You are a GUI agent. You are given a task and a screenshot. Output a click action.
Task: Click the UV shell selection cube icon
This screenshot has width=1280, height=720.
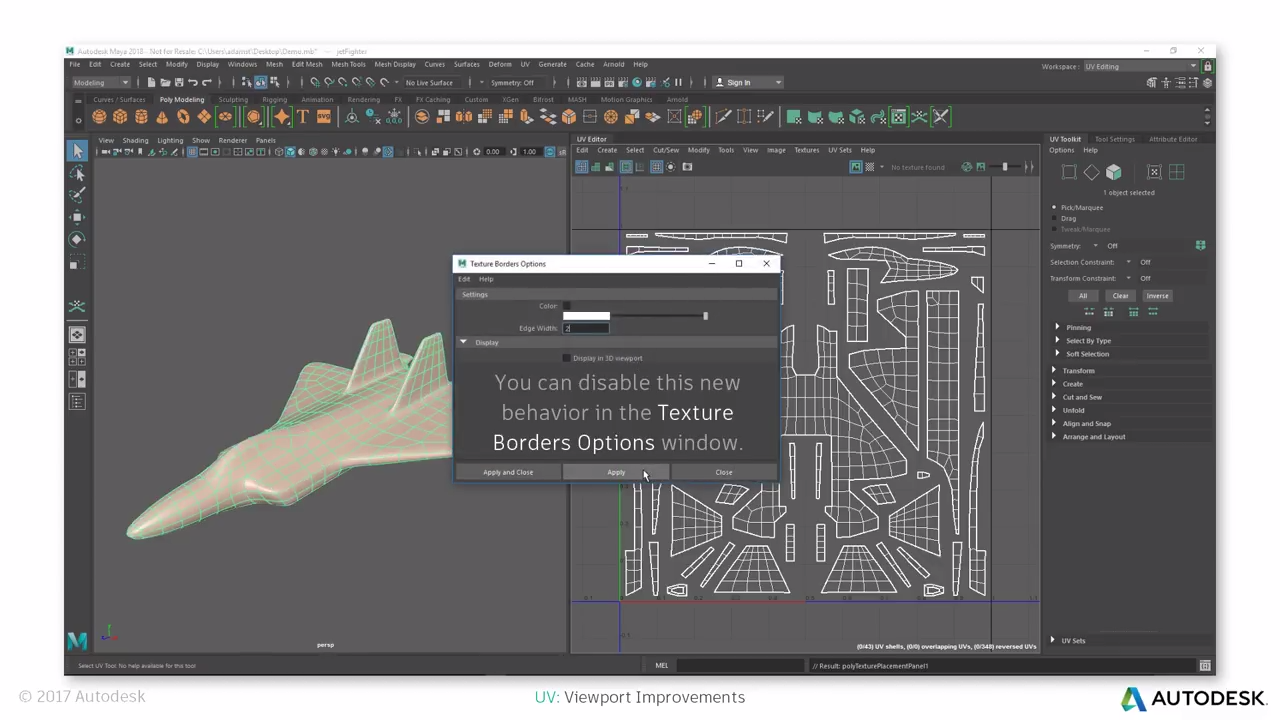[1113, 172]
